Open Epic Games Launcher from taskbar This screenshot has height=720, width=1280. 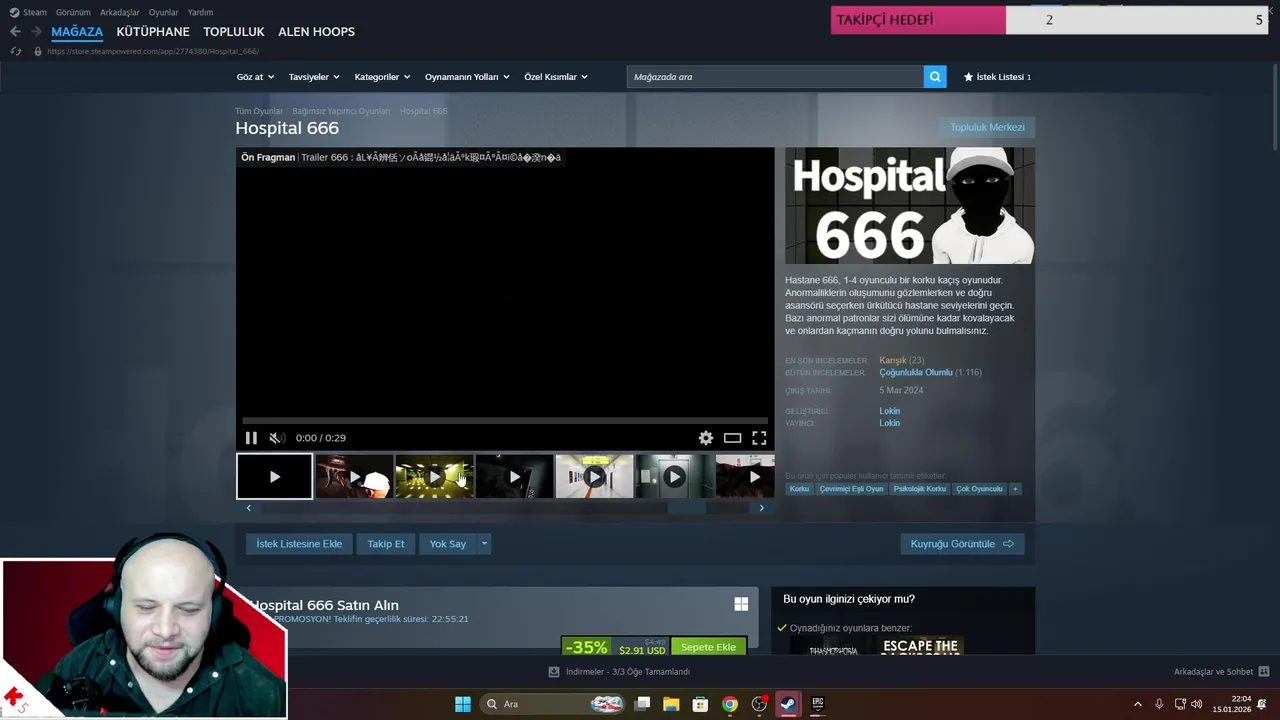pyautogui.click(x=817, y=704)
